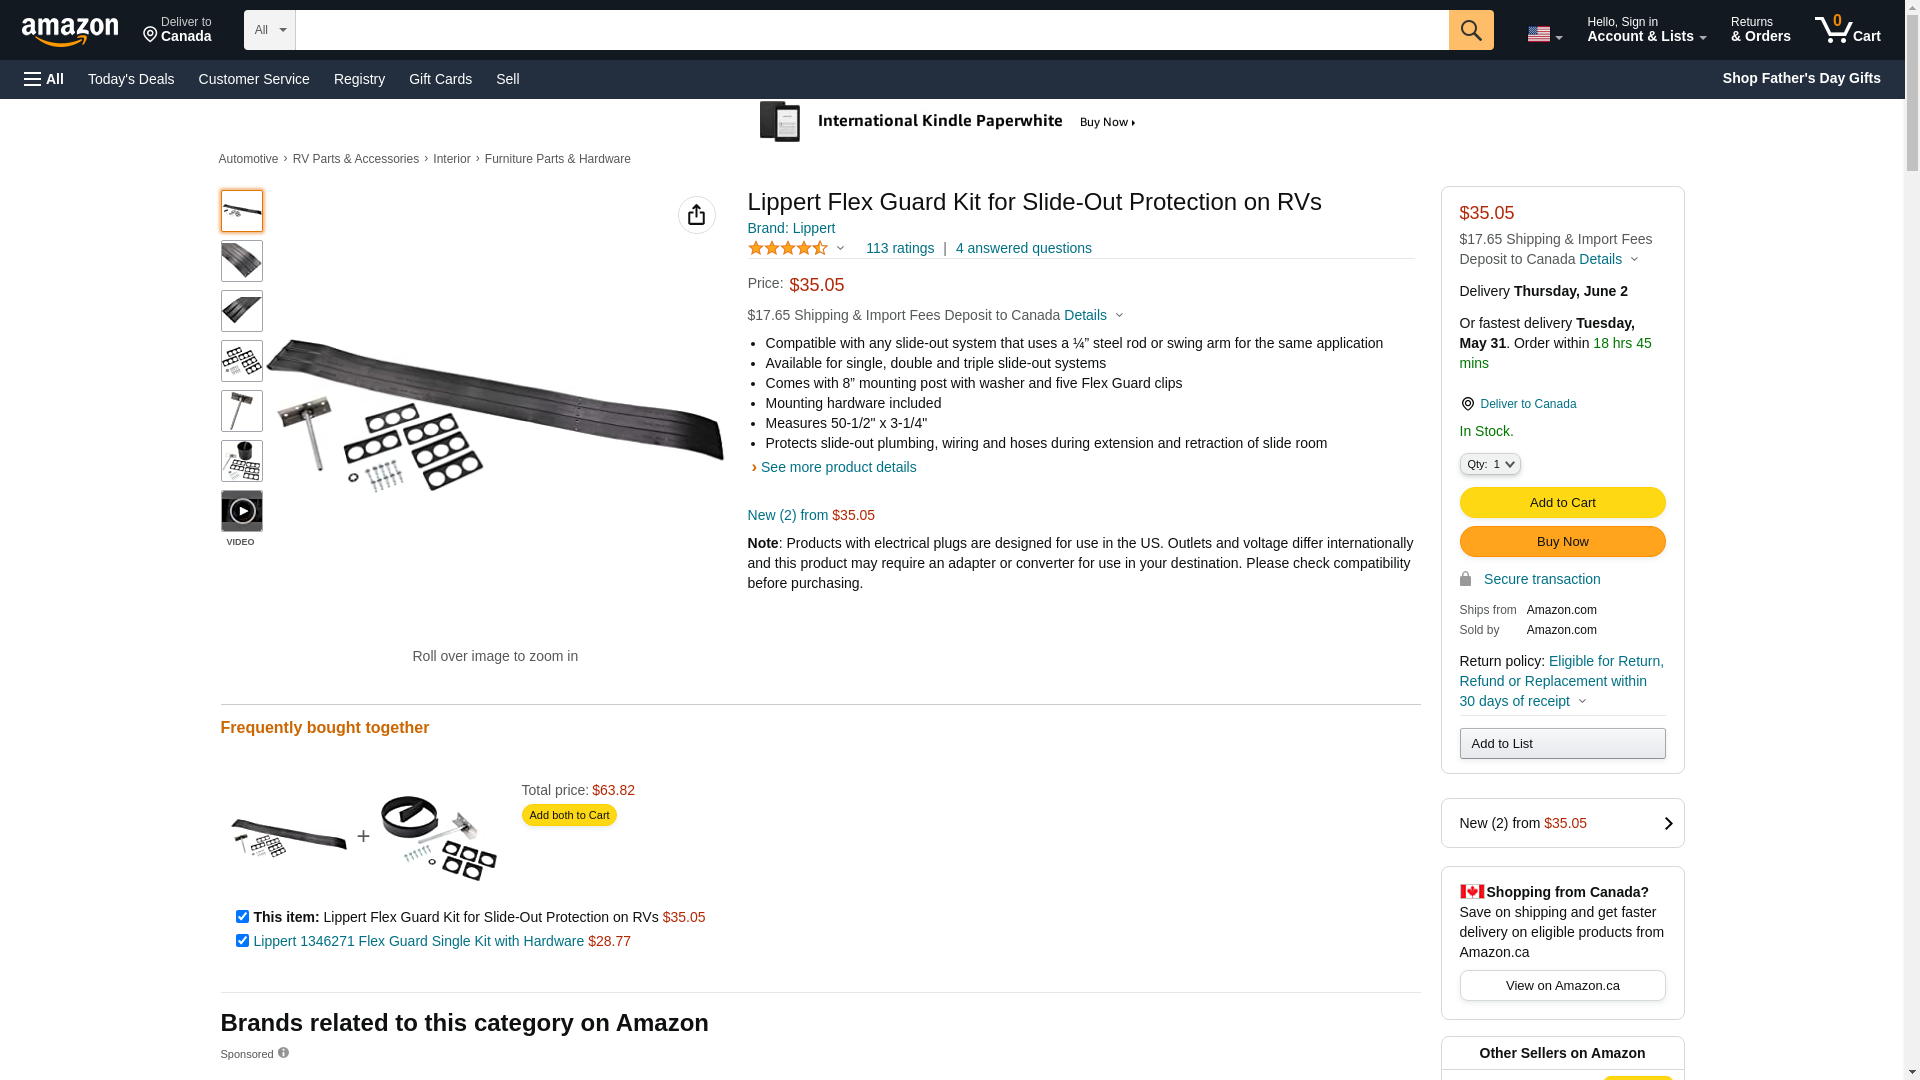Open the shopping cart icon
Screen dimensions: 1920x1080
(x=1847, y=30)
